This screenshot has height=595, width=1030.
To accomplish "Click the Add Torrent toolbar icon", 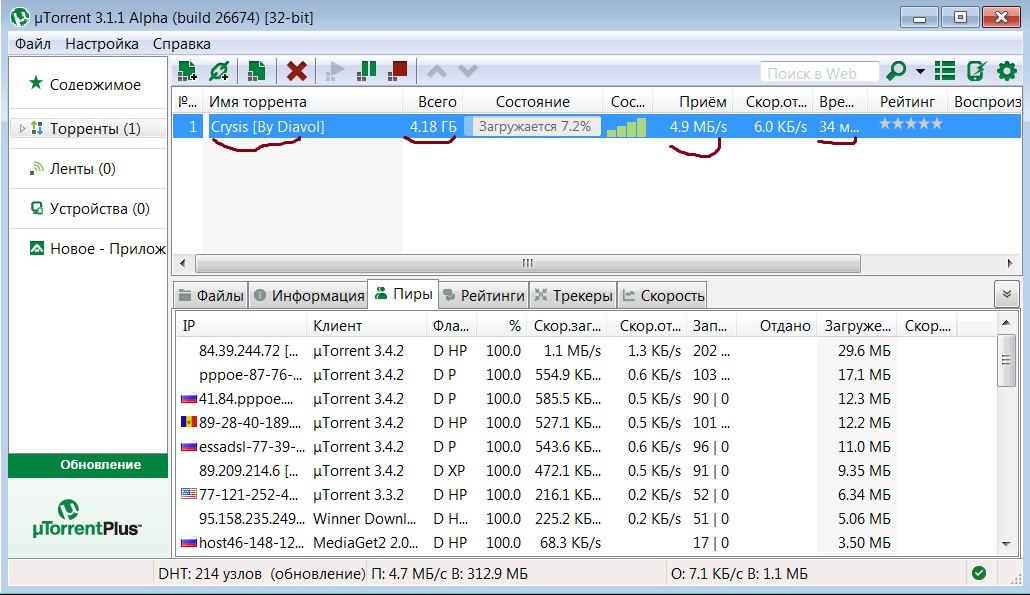I will click(187, 71).
